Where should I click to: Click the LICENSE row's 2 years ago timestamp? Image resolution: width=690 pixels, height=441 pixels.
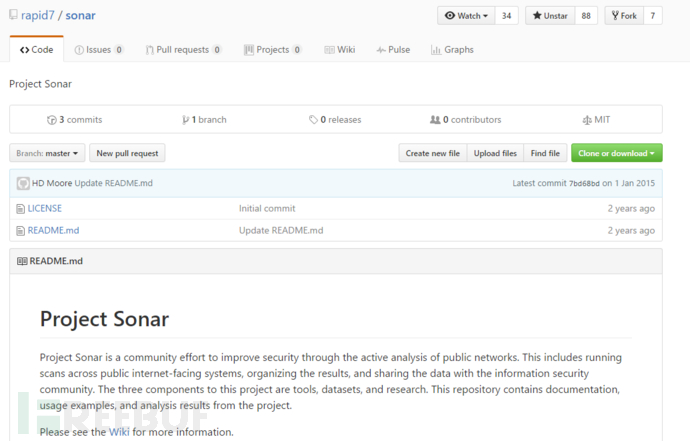pyautogui.click(x=631, y=209)
